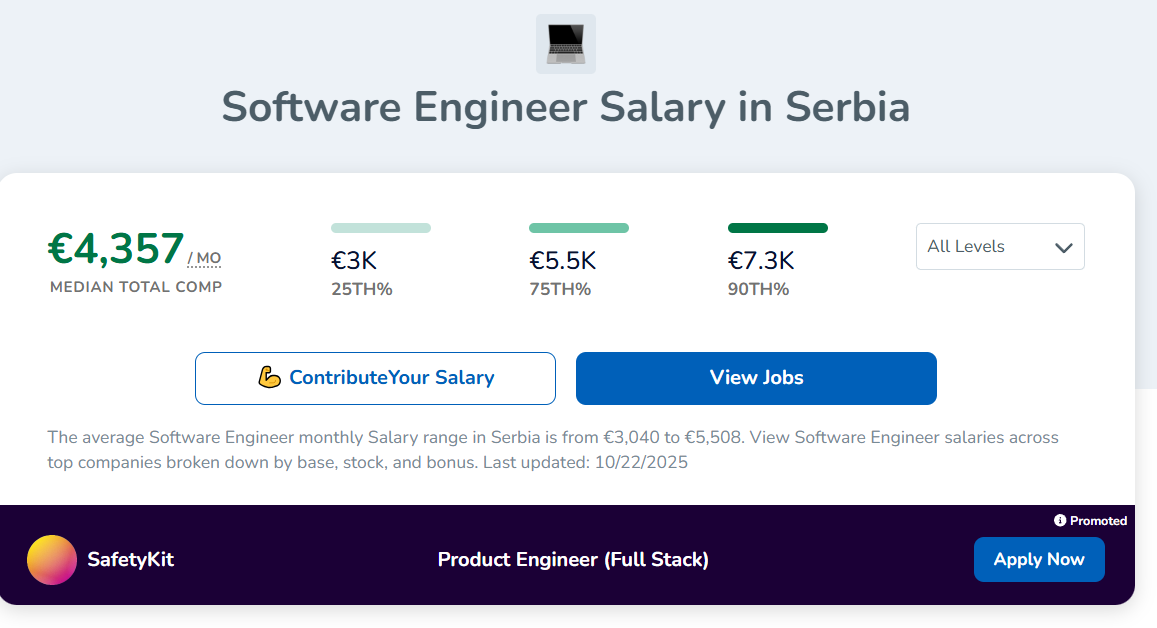
Task: Click the underlined / MO period label
Action: pos(204,259)
